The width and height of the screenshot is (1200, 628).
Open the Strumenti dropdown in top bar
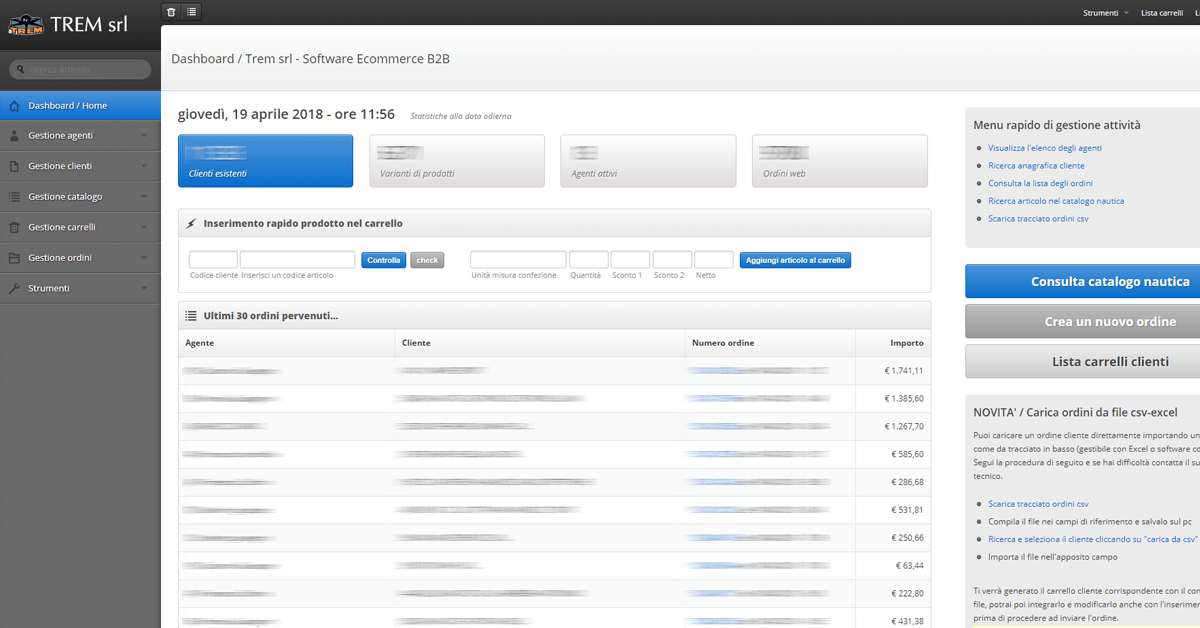[1105, 13]
